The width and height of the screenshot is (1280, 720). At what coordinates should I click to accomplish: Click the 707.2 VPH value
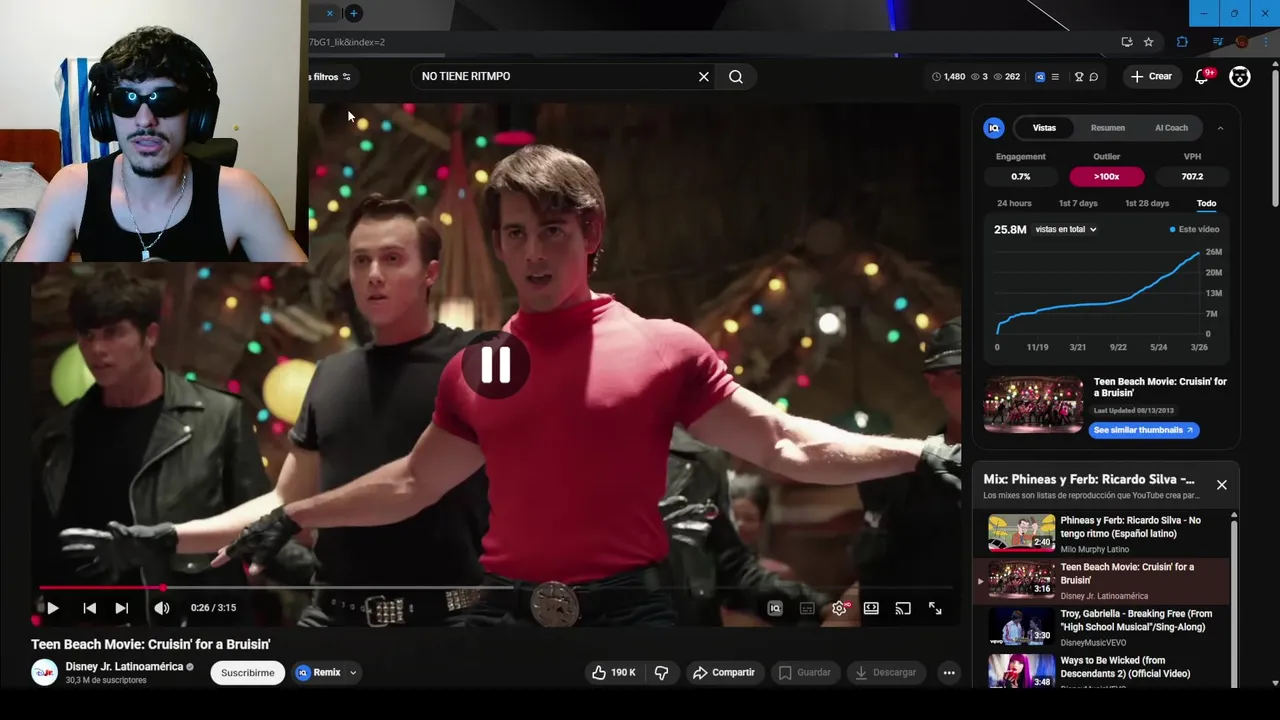tap(1192, 177)
